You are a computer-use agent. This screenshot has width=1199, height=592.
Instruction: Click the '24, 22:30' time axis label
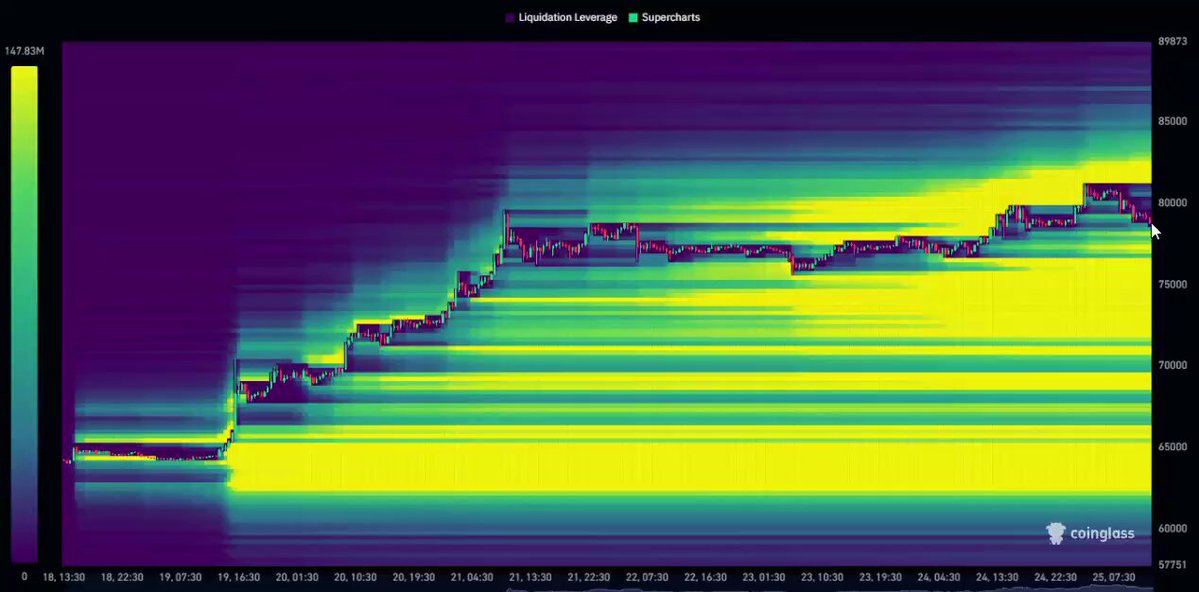[x=1054, y=577]
